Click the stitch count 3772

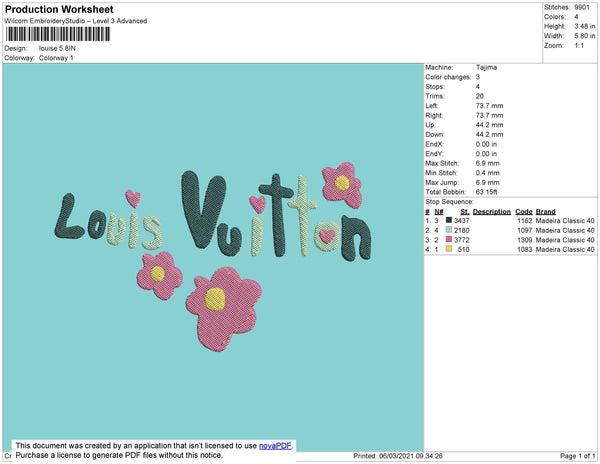(461, 239)
